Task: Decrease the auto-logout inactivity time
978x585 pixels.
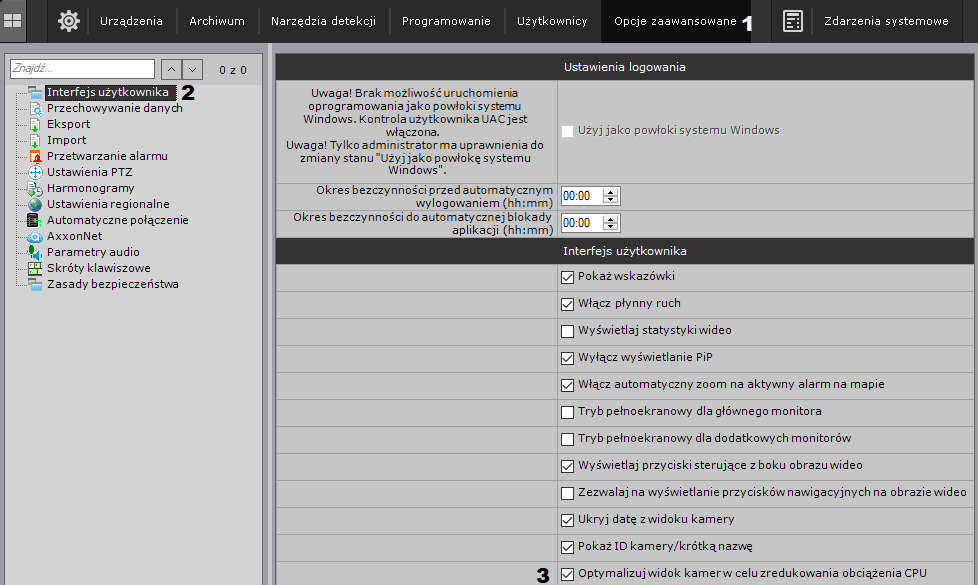Action: click(x=611, y=200)
